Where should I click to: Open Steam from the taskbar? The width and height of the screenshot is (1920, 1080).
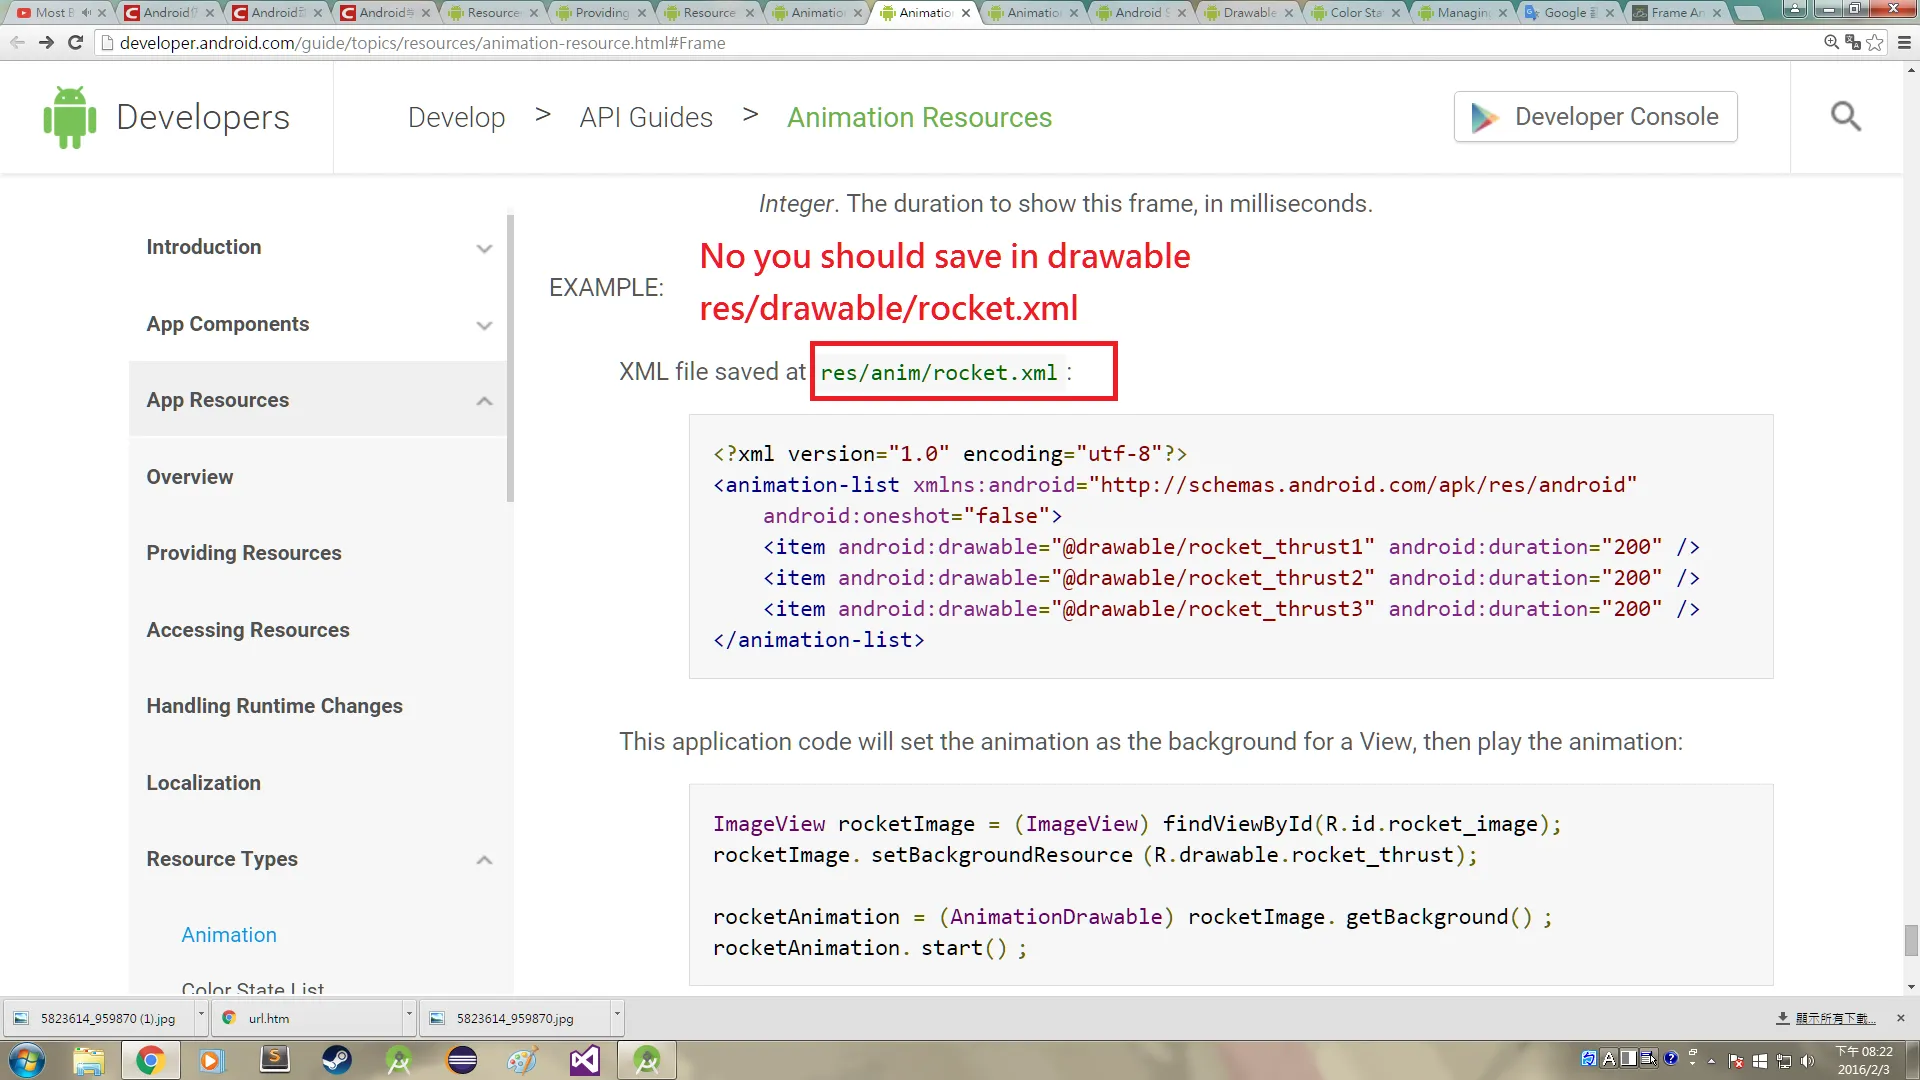(336, 1060)
